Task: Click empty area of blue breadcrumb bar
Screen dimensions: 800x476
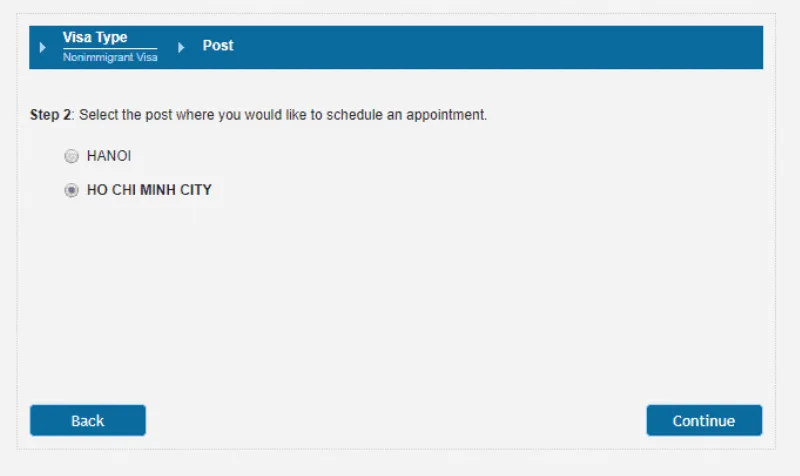Action: 500,47
